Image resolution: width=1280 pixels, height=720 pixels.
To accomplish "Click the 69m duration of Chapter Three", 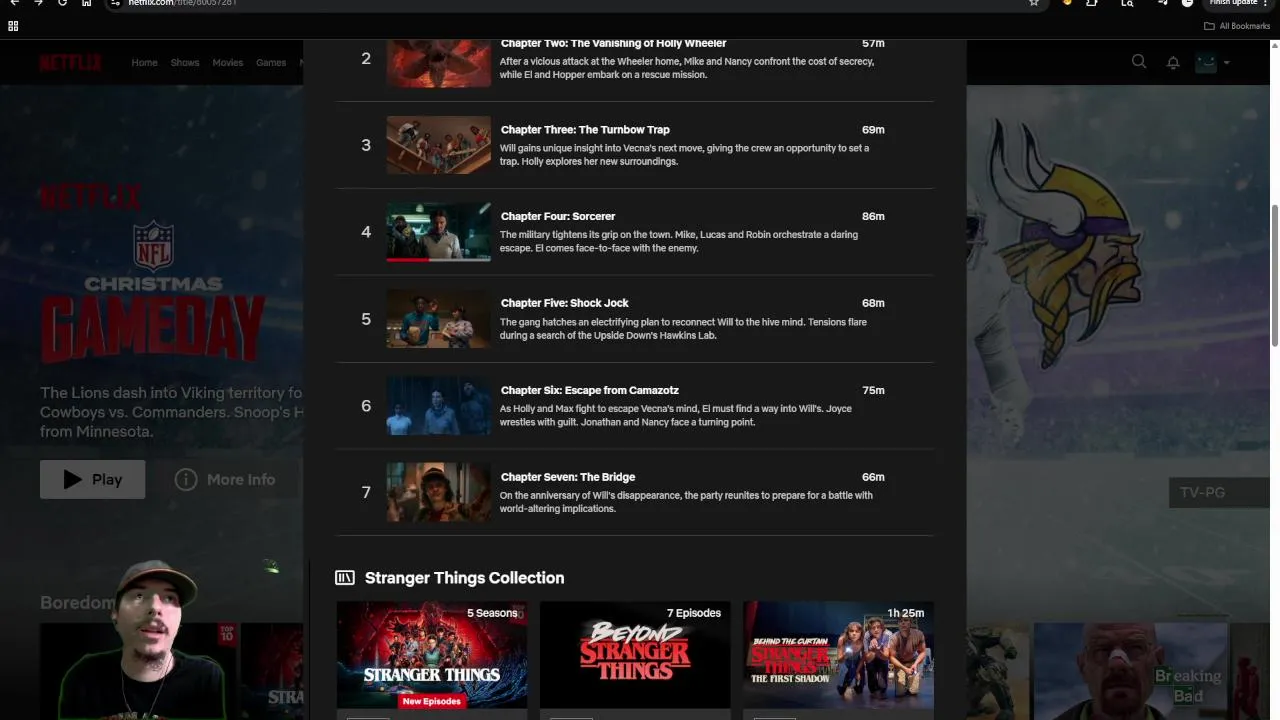I will [873, 129].
